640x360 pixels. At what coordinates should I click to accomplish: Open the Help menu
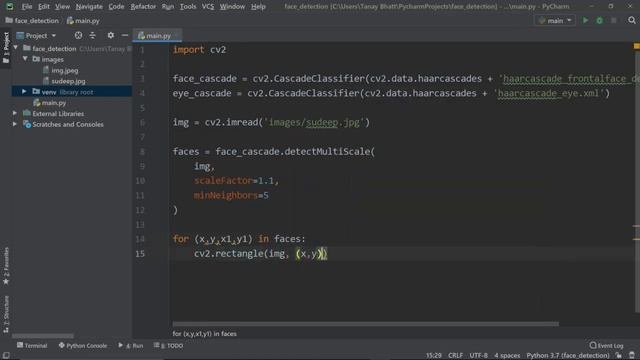(x=258, y=7)
